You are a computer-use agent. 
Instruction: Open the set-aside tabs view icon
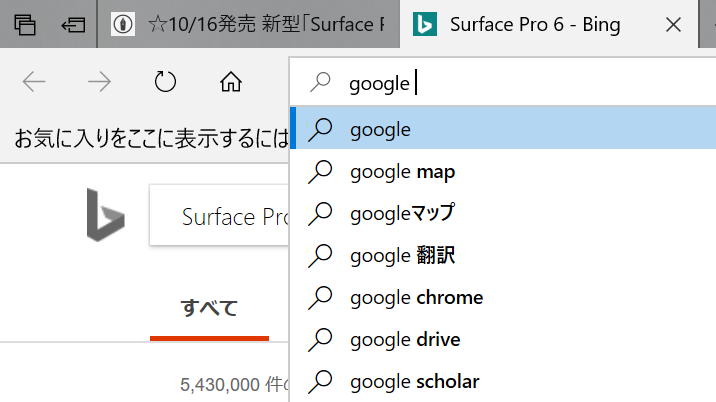(25, 25)
